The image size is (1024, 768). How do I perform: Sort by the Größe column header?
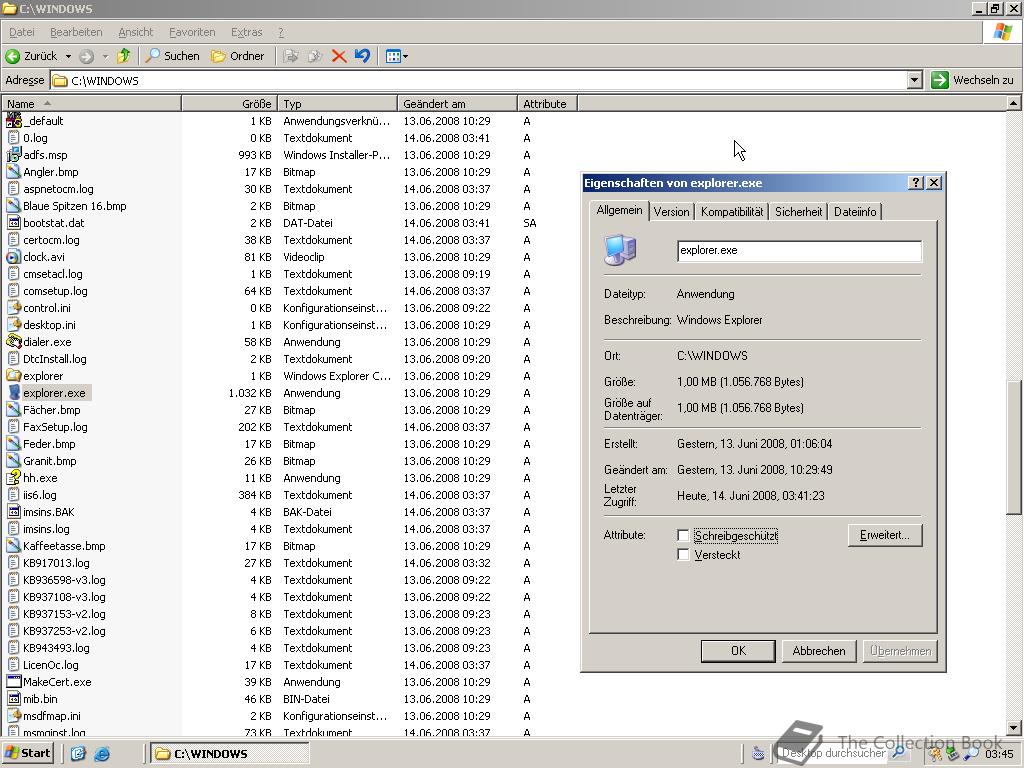pyautogui.click(x=229, y=104)
